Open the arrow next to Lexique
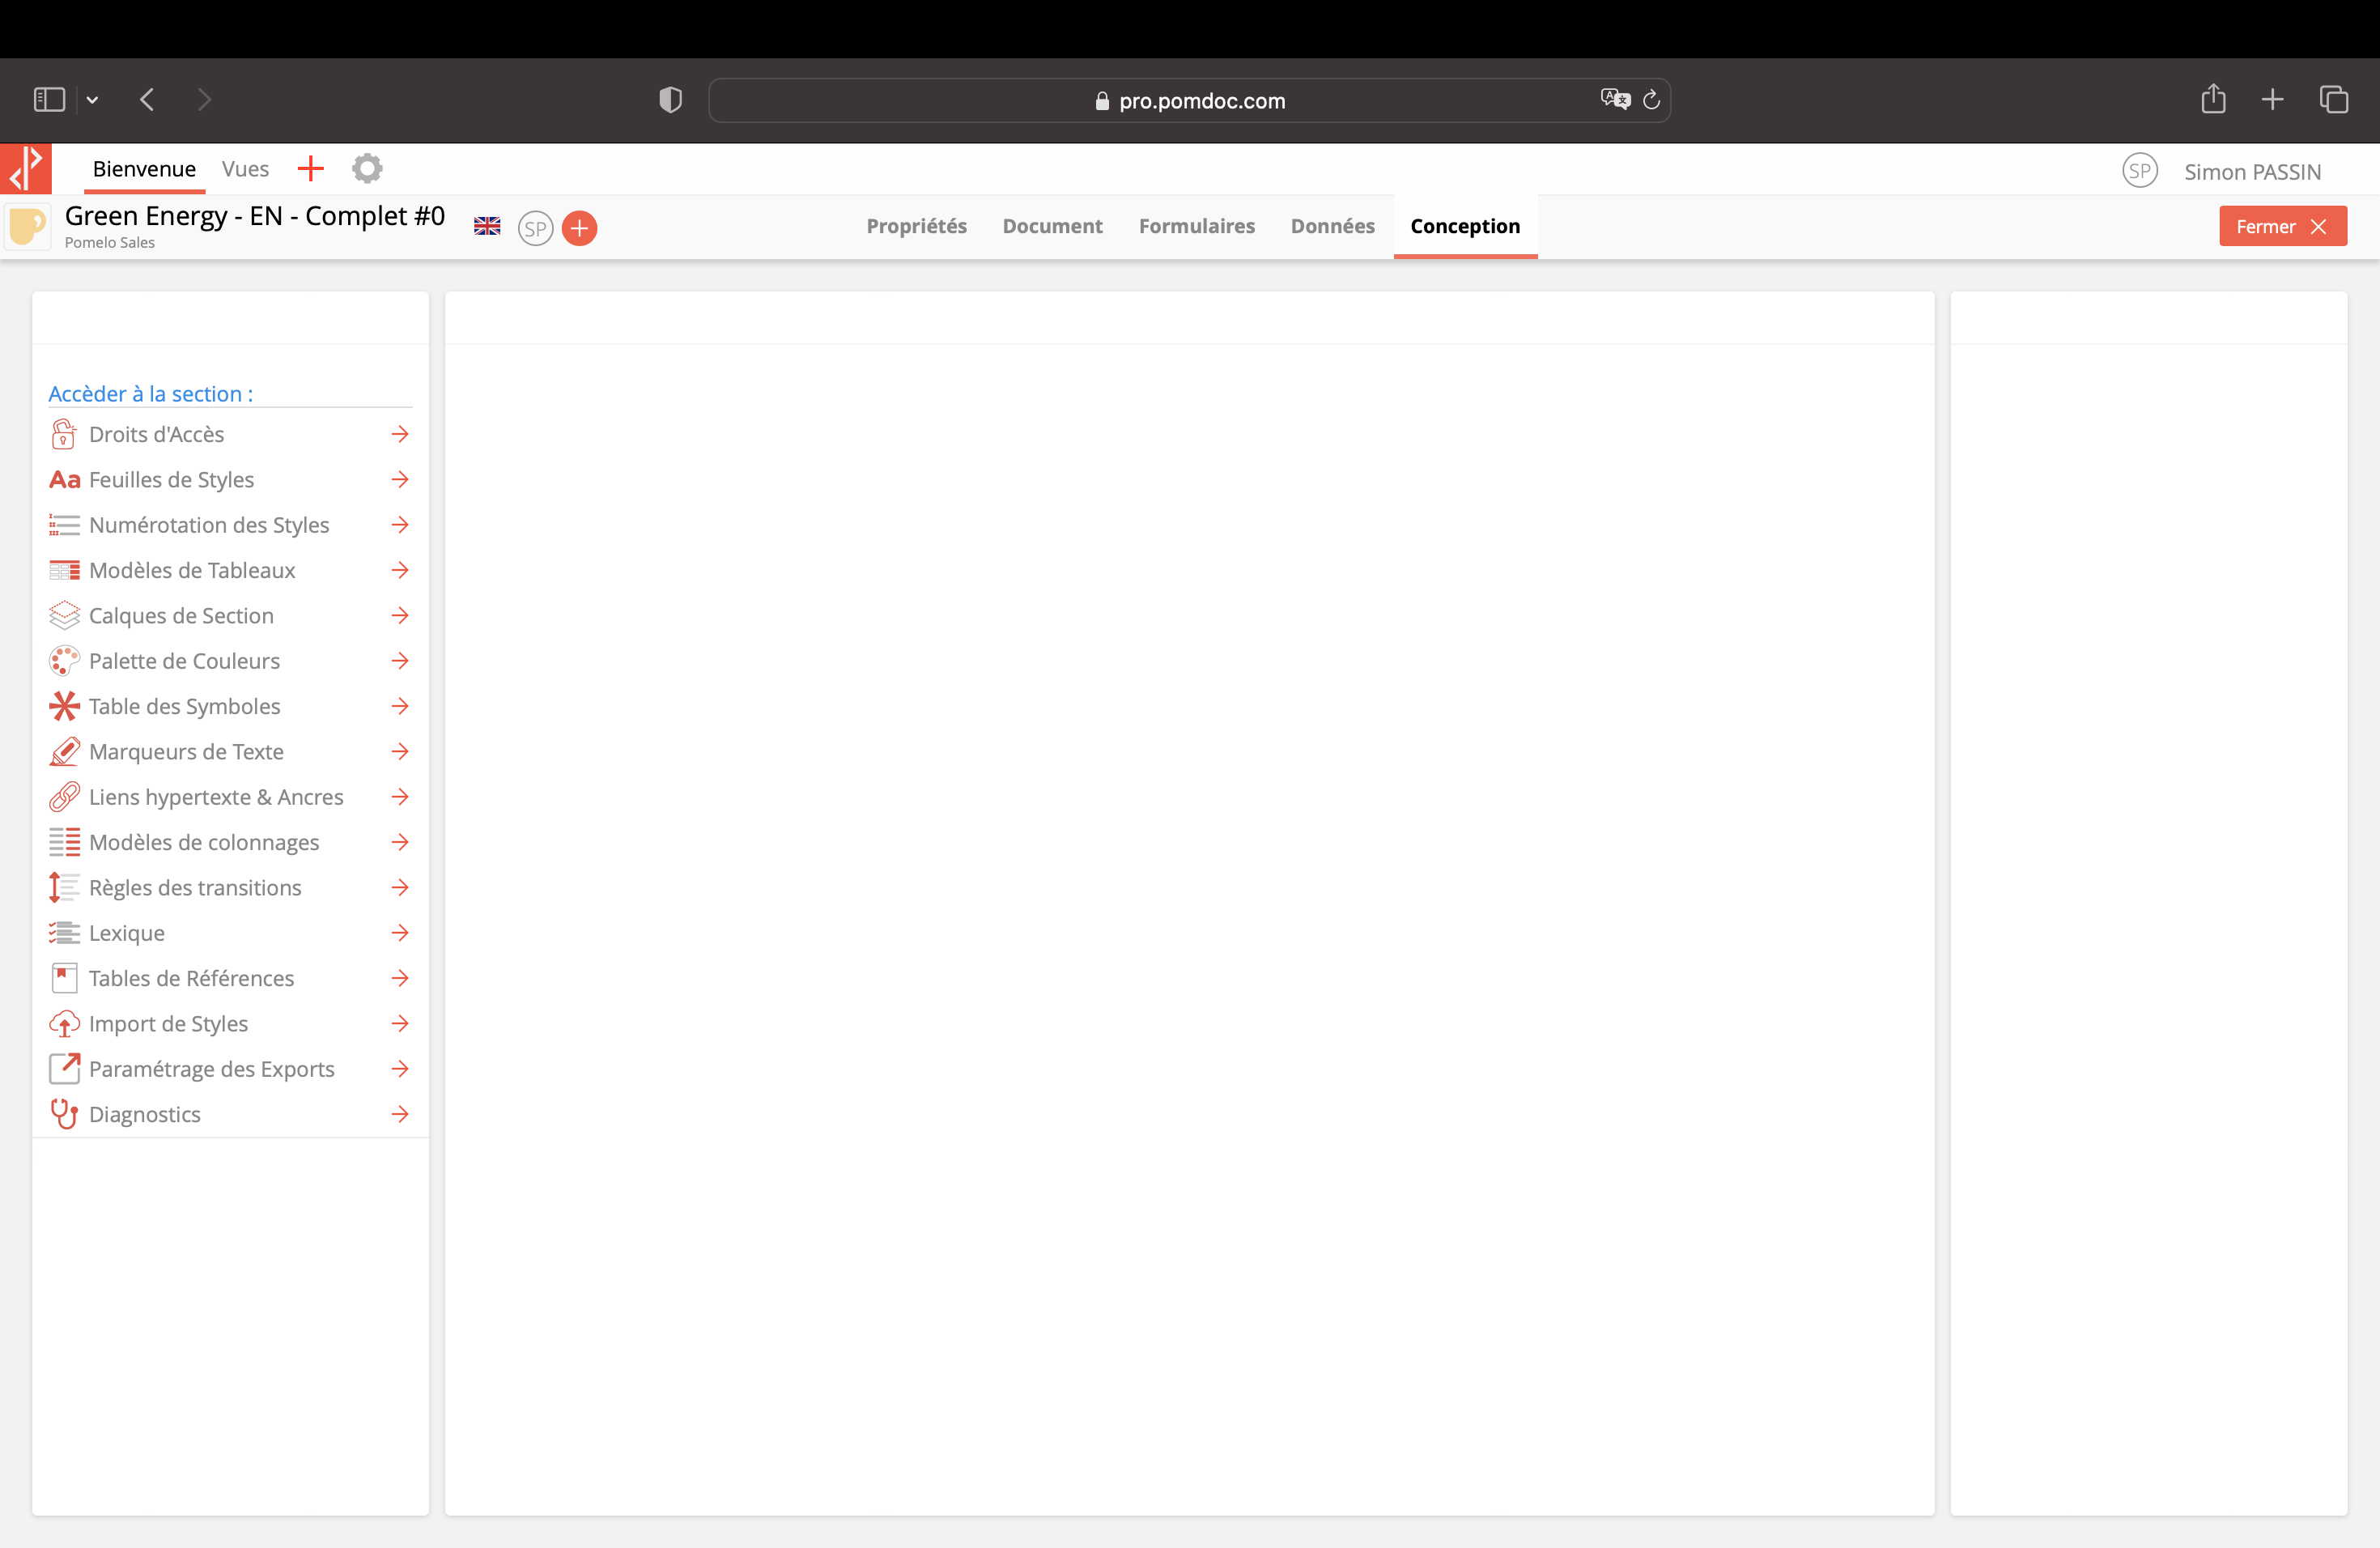Screen dimensions: 2380x1548 click(x=400, y=933)
